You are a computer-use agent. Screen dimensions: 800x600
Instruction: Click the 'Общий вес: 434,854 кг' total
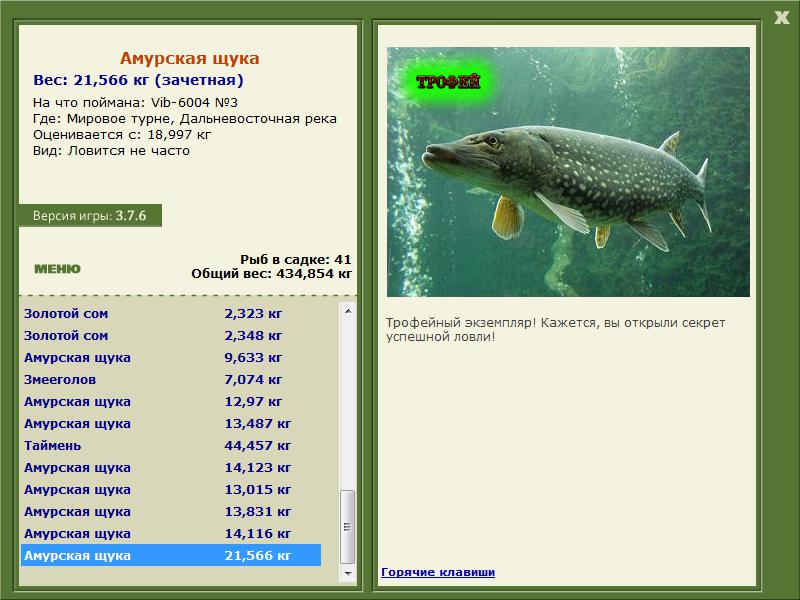(x=271, y=274)
